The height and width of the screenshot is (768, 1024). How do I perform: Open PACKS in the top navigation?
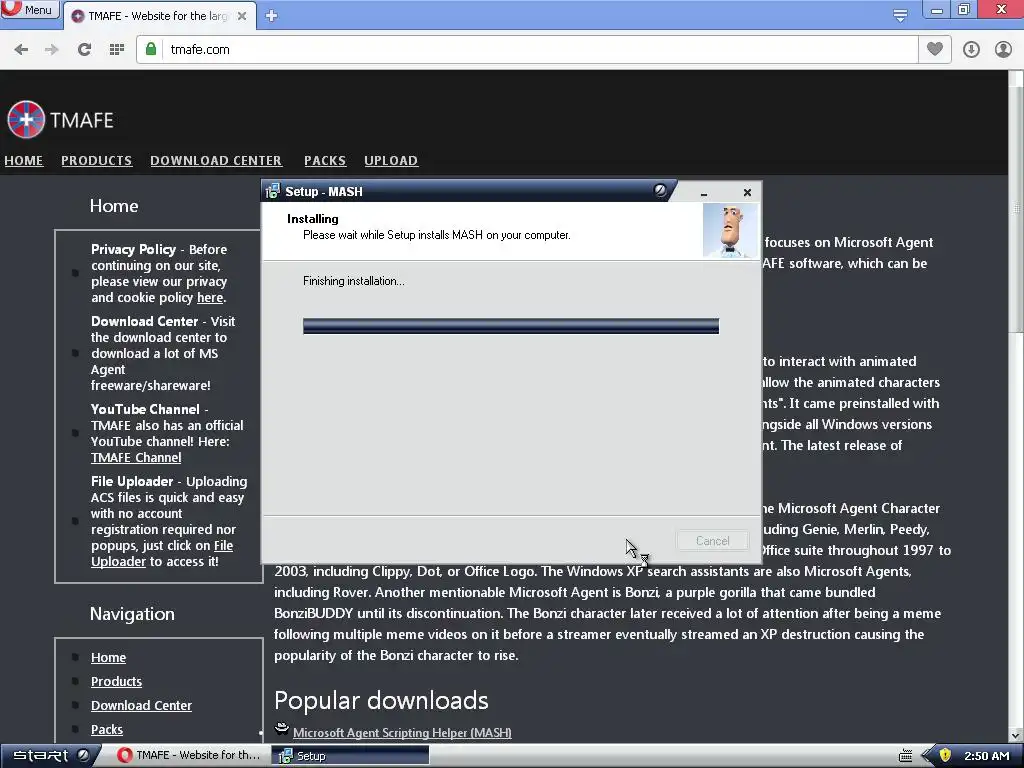[x=325, y=161]
